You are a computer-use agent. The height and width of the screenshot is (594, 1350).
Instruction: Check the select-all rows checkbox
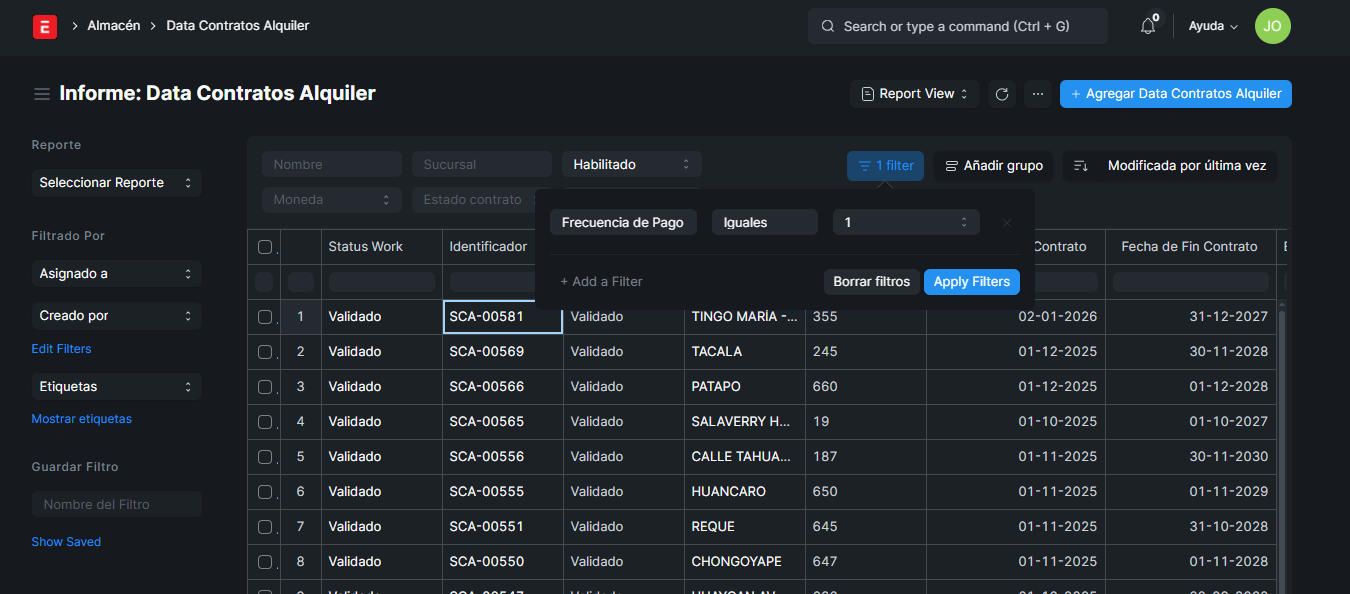[265, 247]
